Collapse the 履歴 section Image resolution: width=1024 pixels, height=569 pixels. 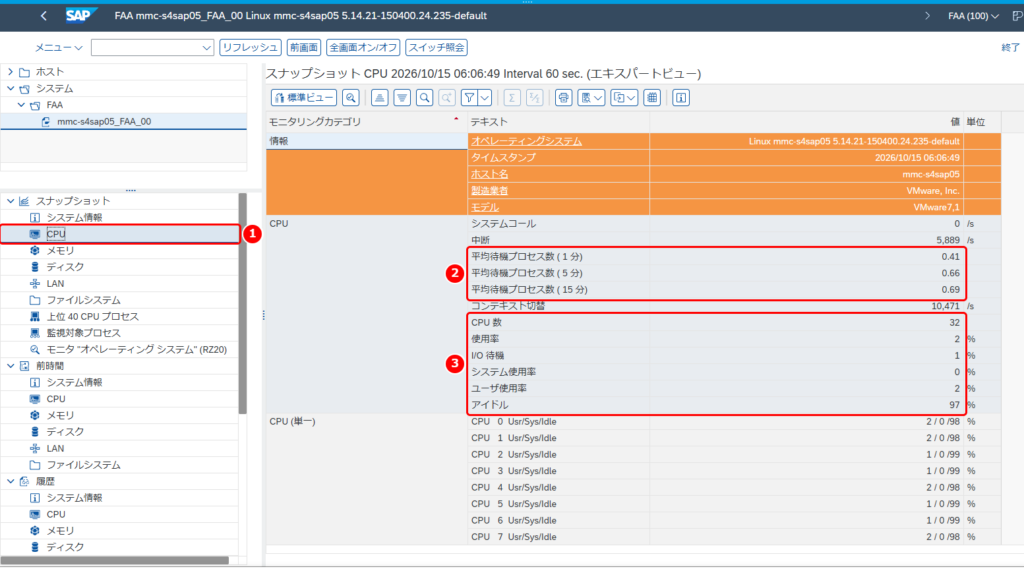click(10, 481)
